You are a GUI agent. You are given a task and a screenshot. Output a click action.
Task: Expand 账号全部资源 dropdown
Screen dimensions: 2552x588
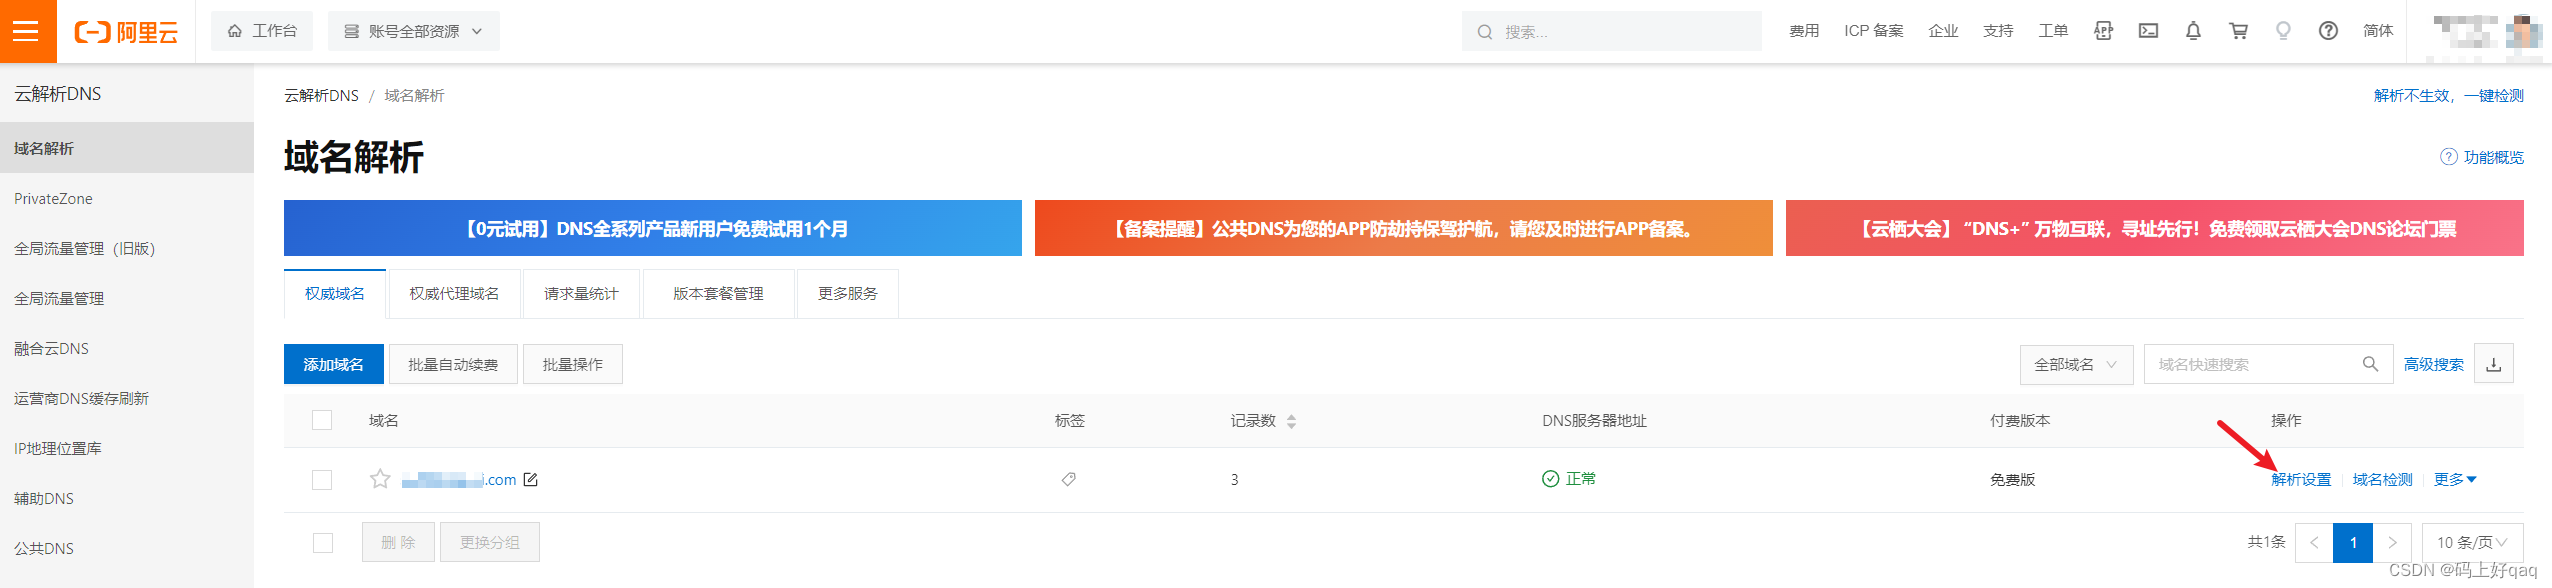[x=413, y=31]
